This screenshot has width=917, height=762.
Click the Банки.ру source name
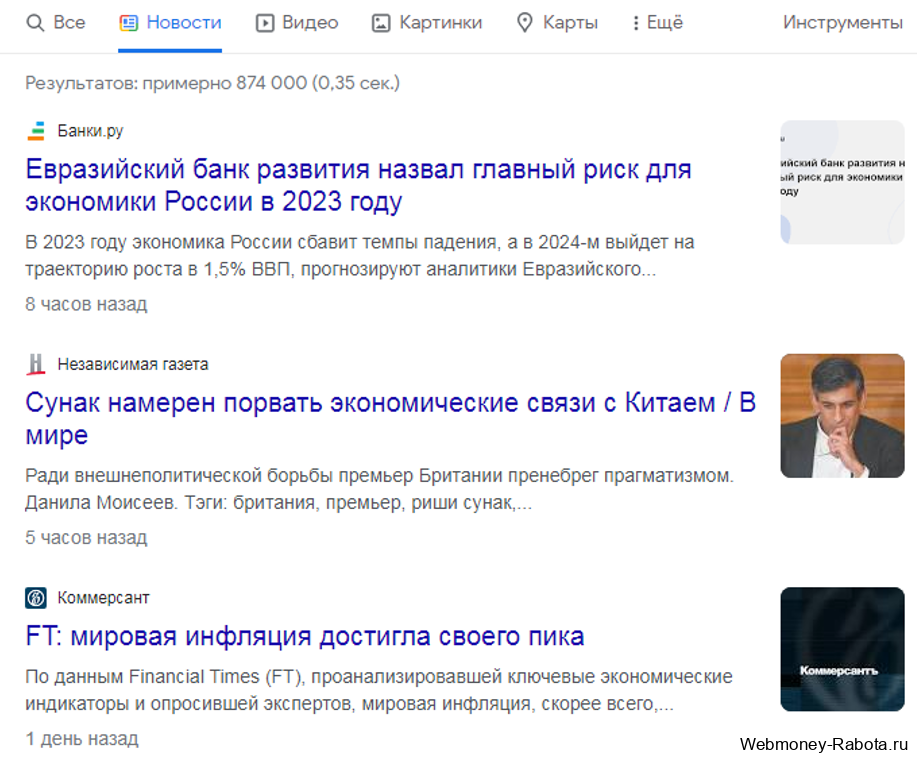90,131
